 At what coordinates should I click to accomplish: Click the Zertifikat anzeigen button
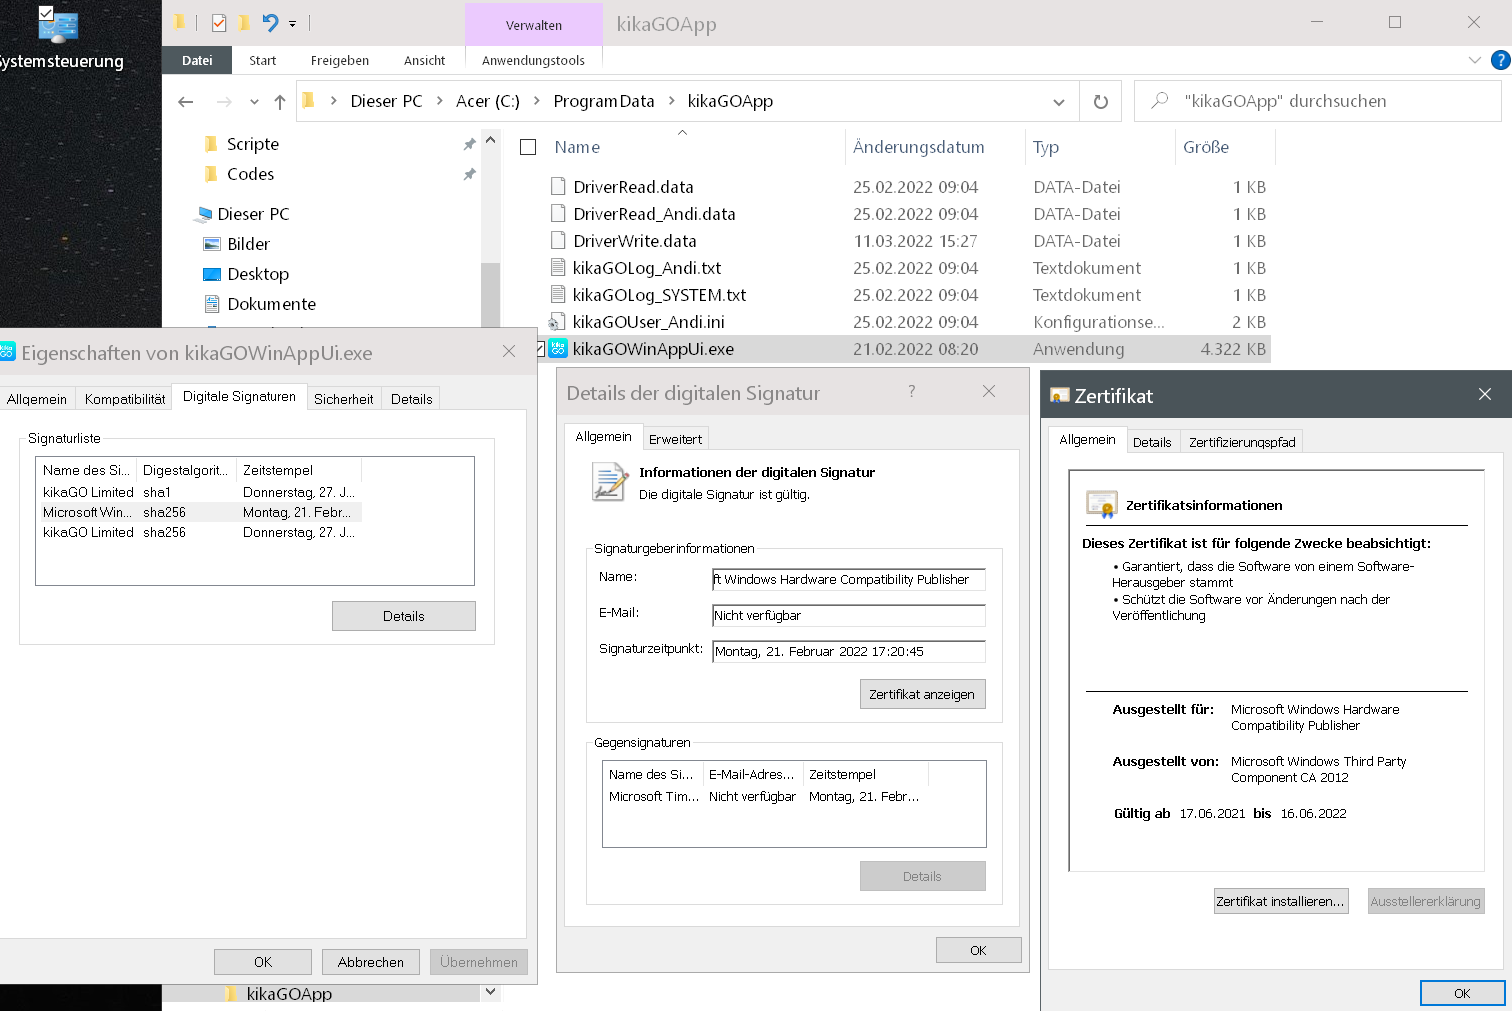pos(921,694)
